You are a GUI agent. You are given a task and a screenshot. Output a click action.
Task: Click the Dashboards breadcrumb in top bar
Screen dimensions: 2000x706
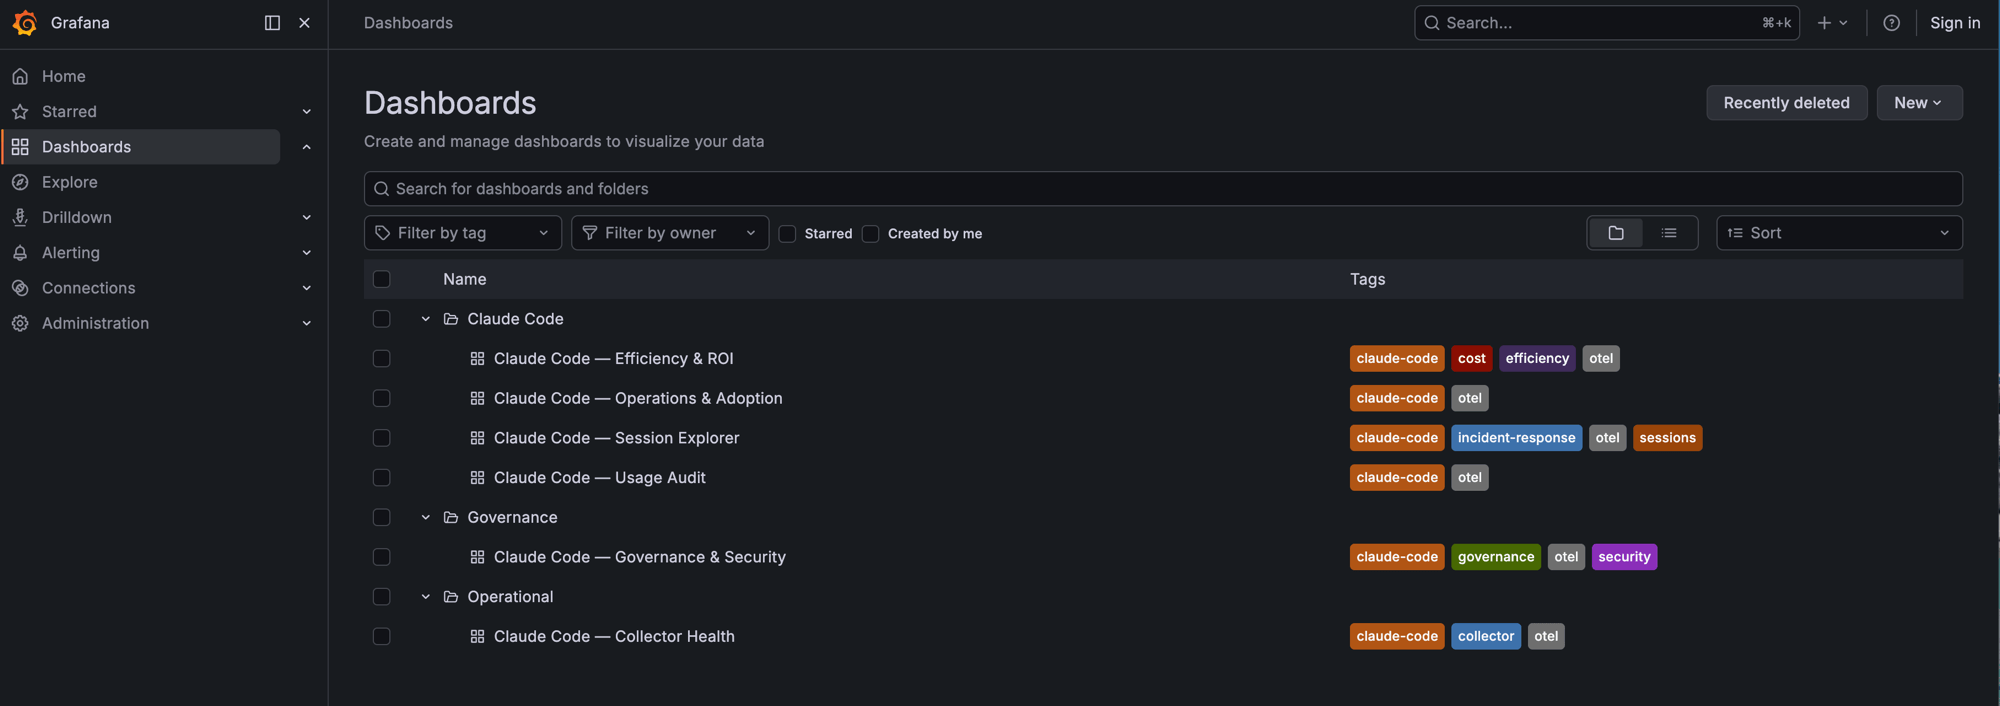tap(408, 23)
